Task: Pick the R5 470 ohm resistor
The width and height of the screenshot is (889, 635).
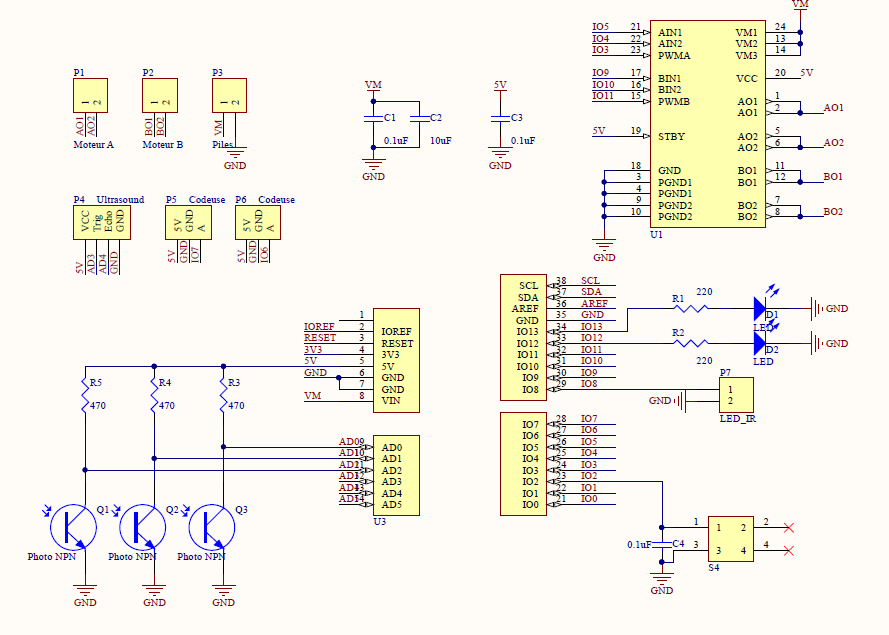Action: [x=86, y=398]
